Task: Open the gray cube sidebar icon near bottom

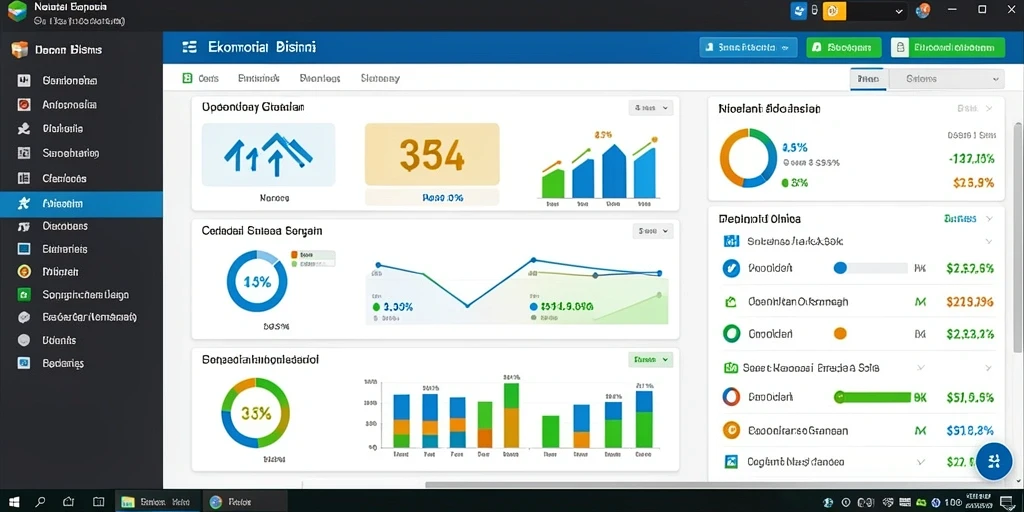Action: (x=24, y=317)
